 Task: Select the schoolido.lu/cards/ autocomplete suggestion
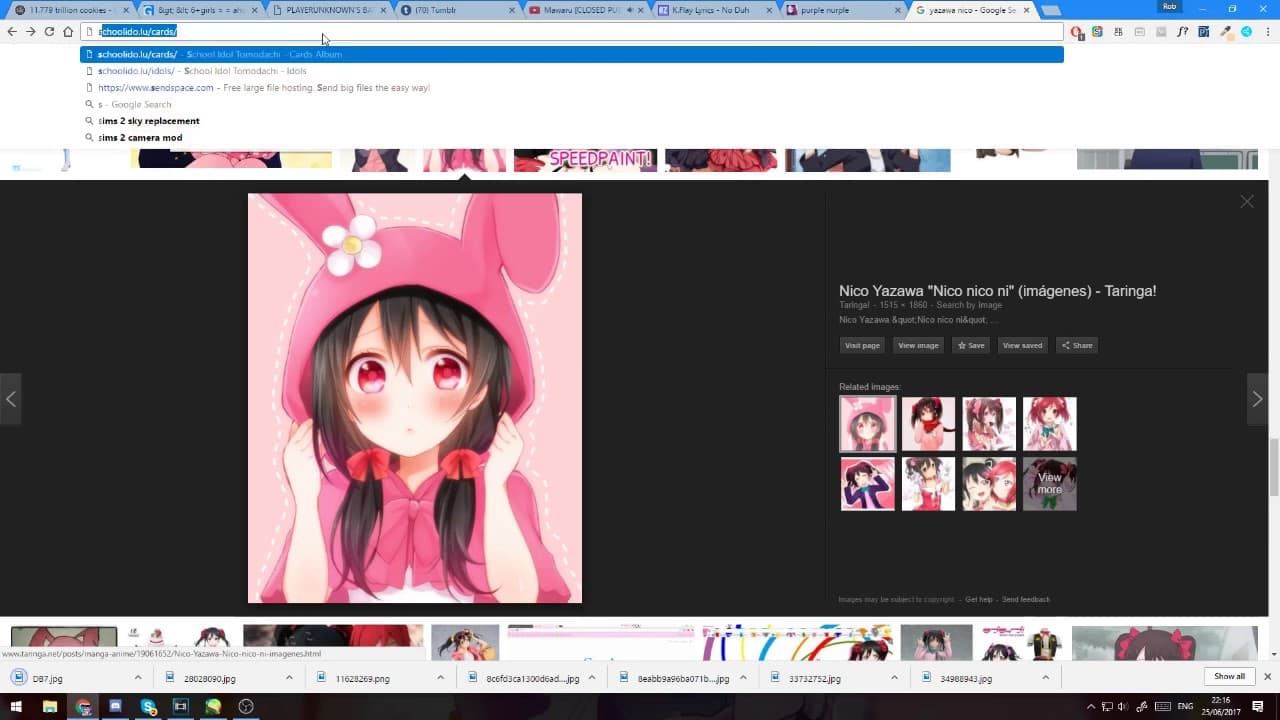572,54
